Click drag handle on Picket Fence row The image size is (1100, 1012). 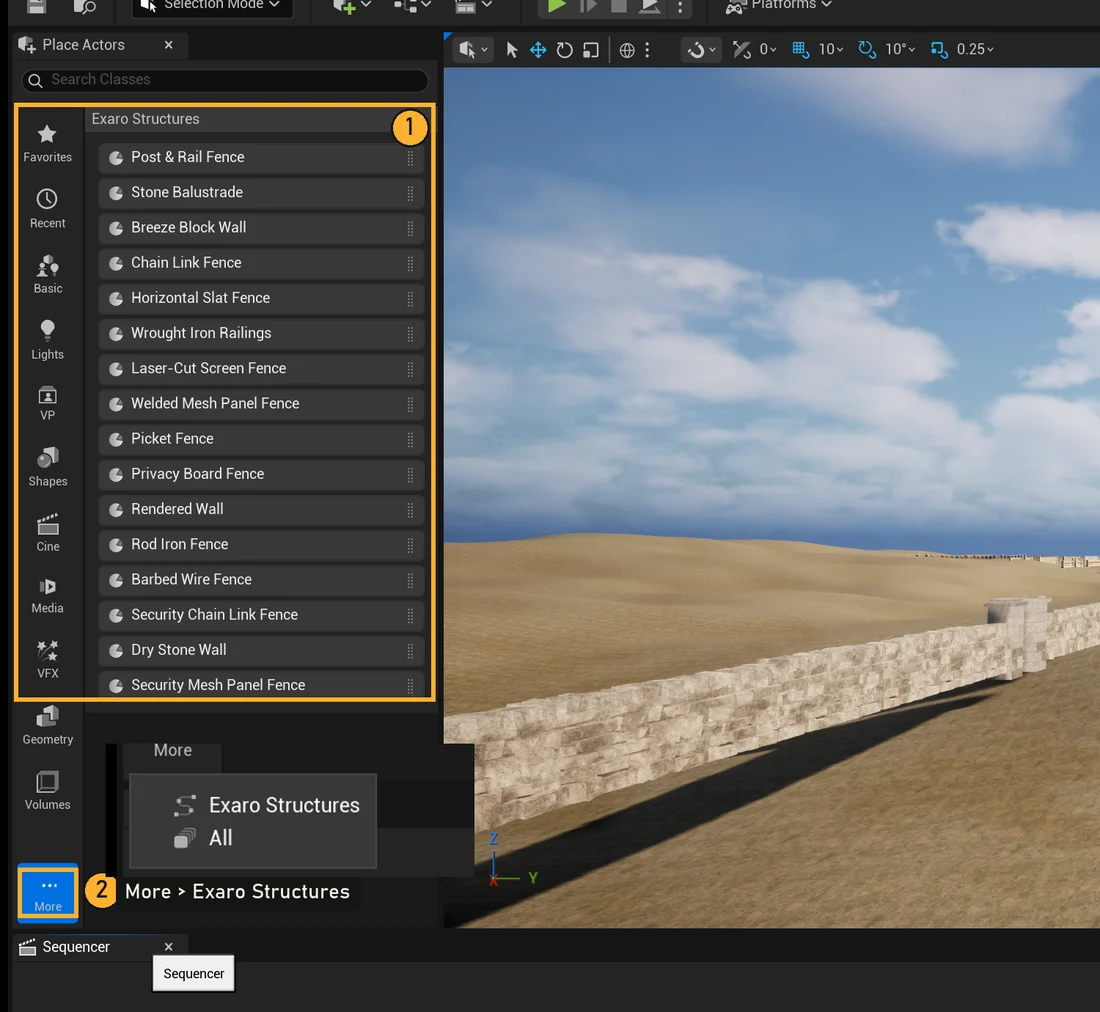(x=410, y=440)
